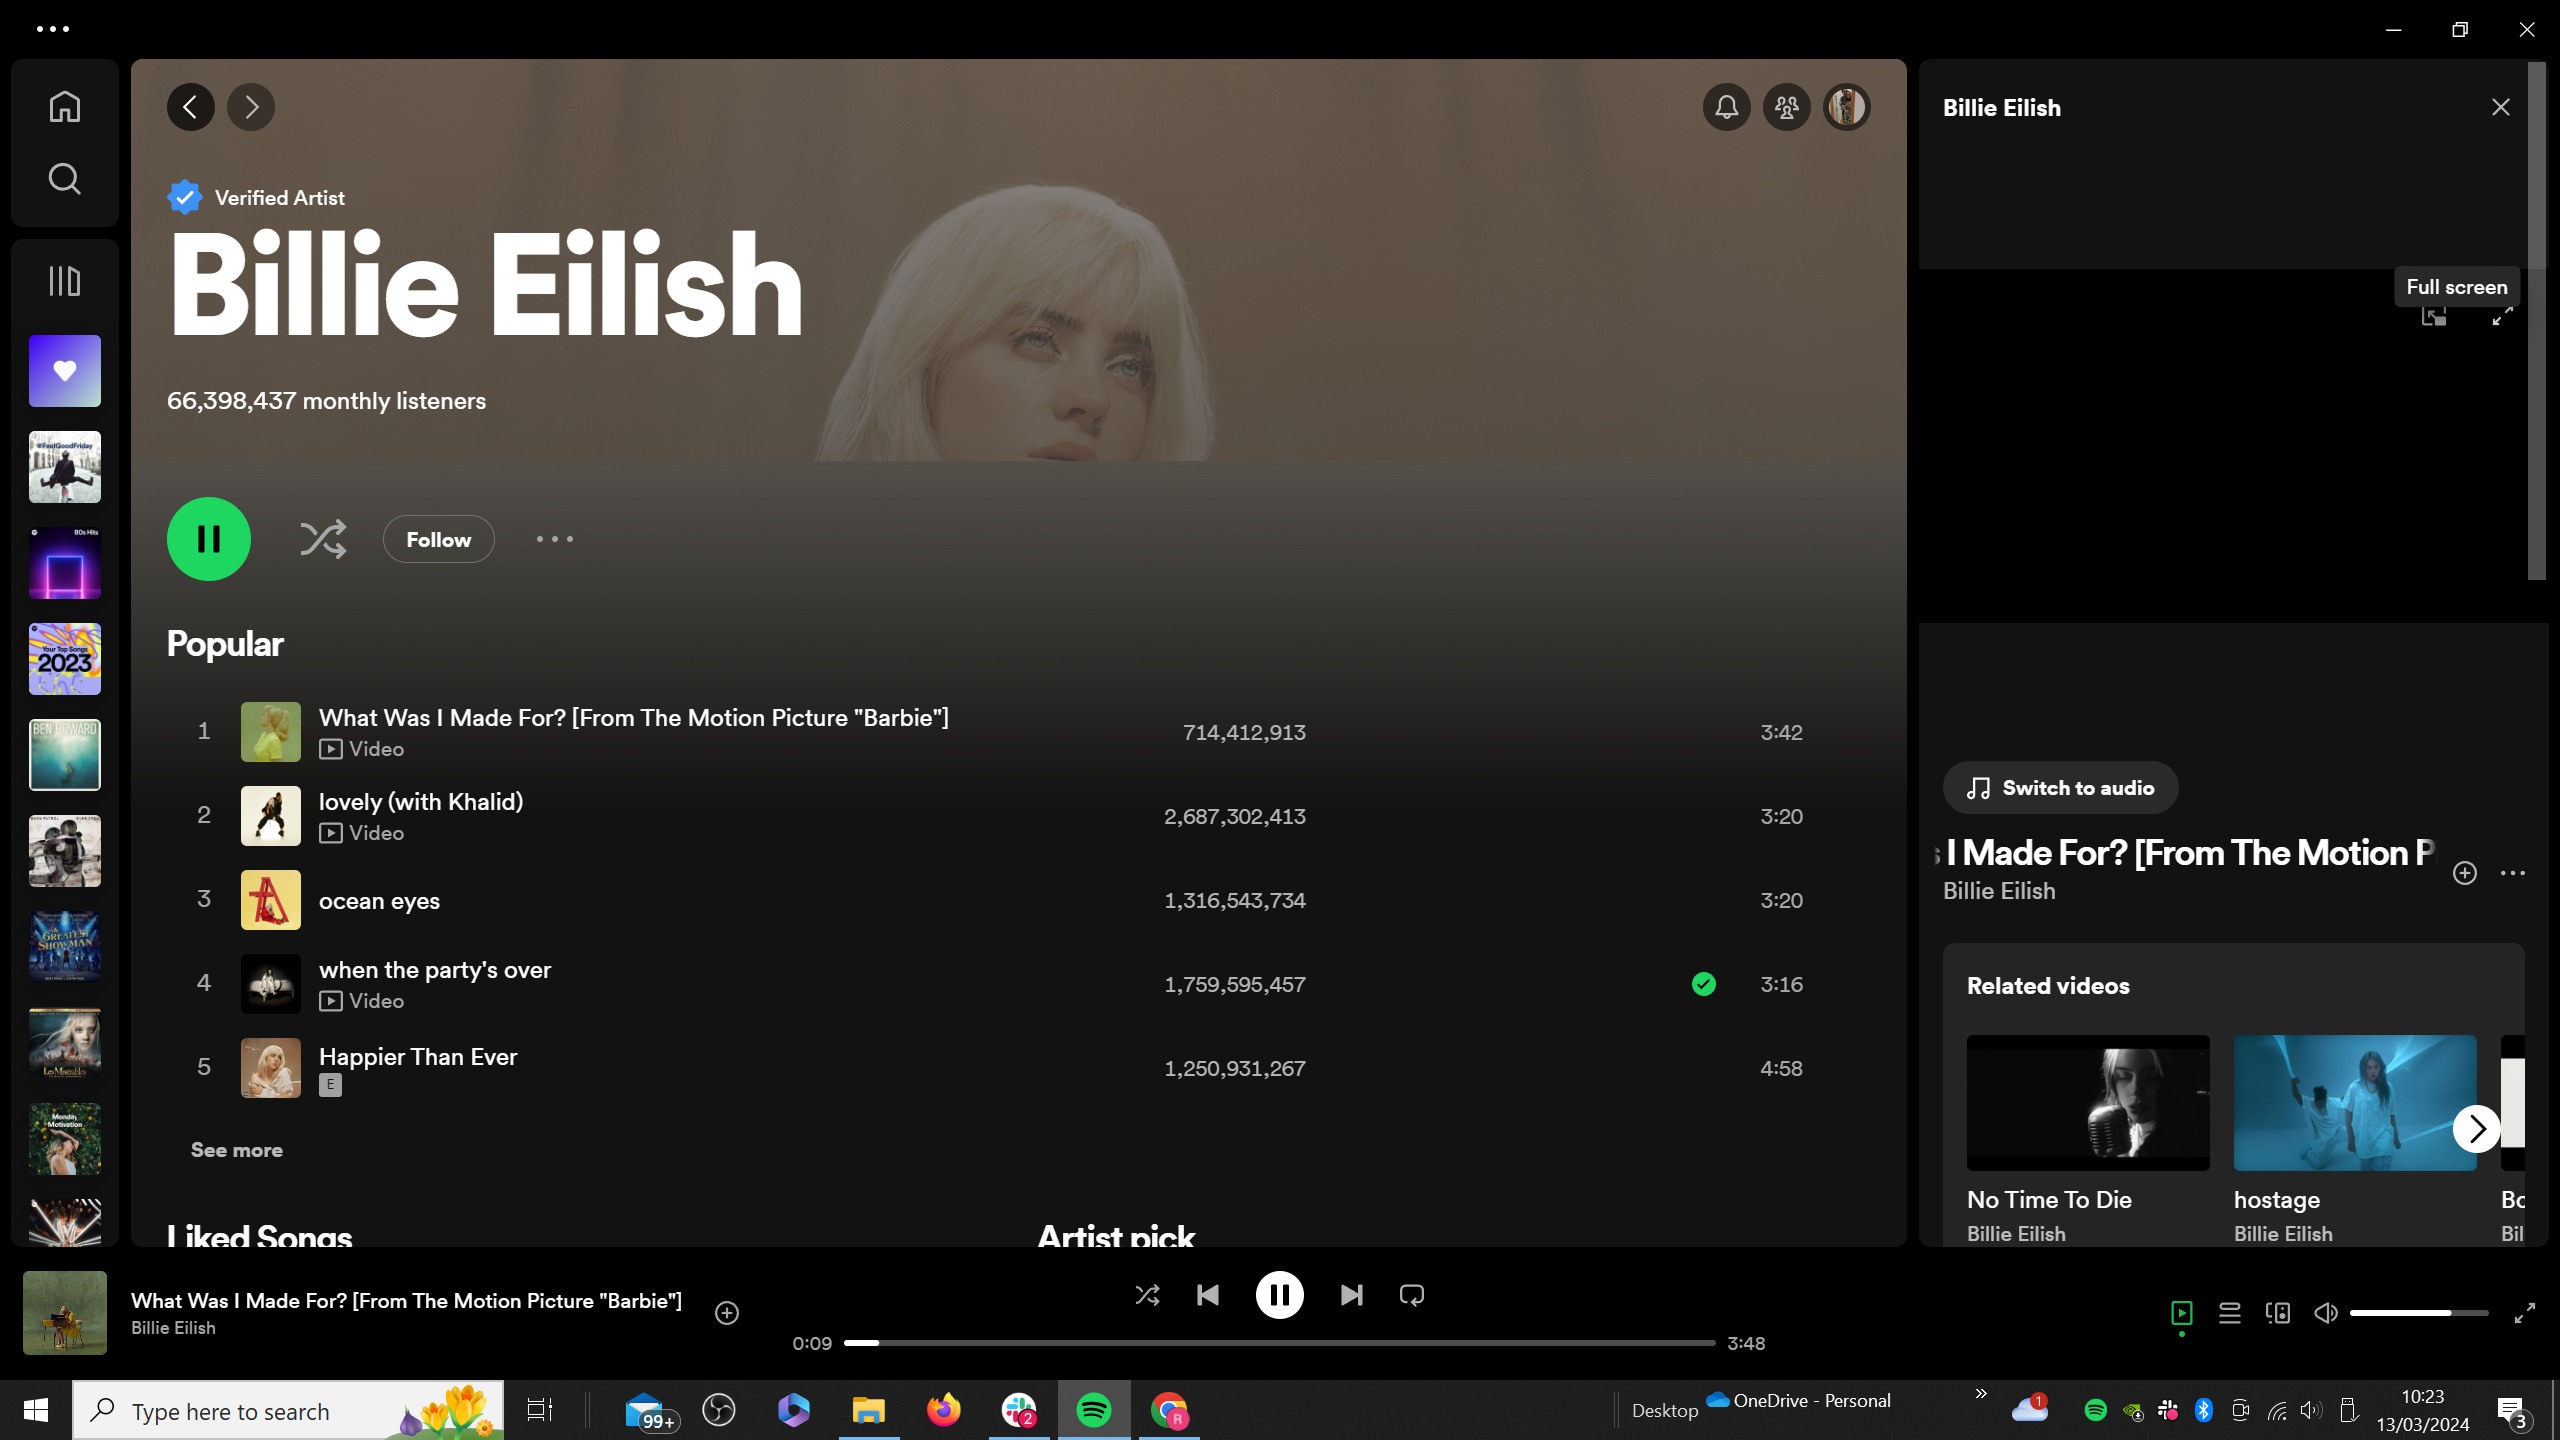
Task: Click the Windows taskbar search box
Action: [x=288, y=1411]
